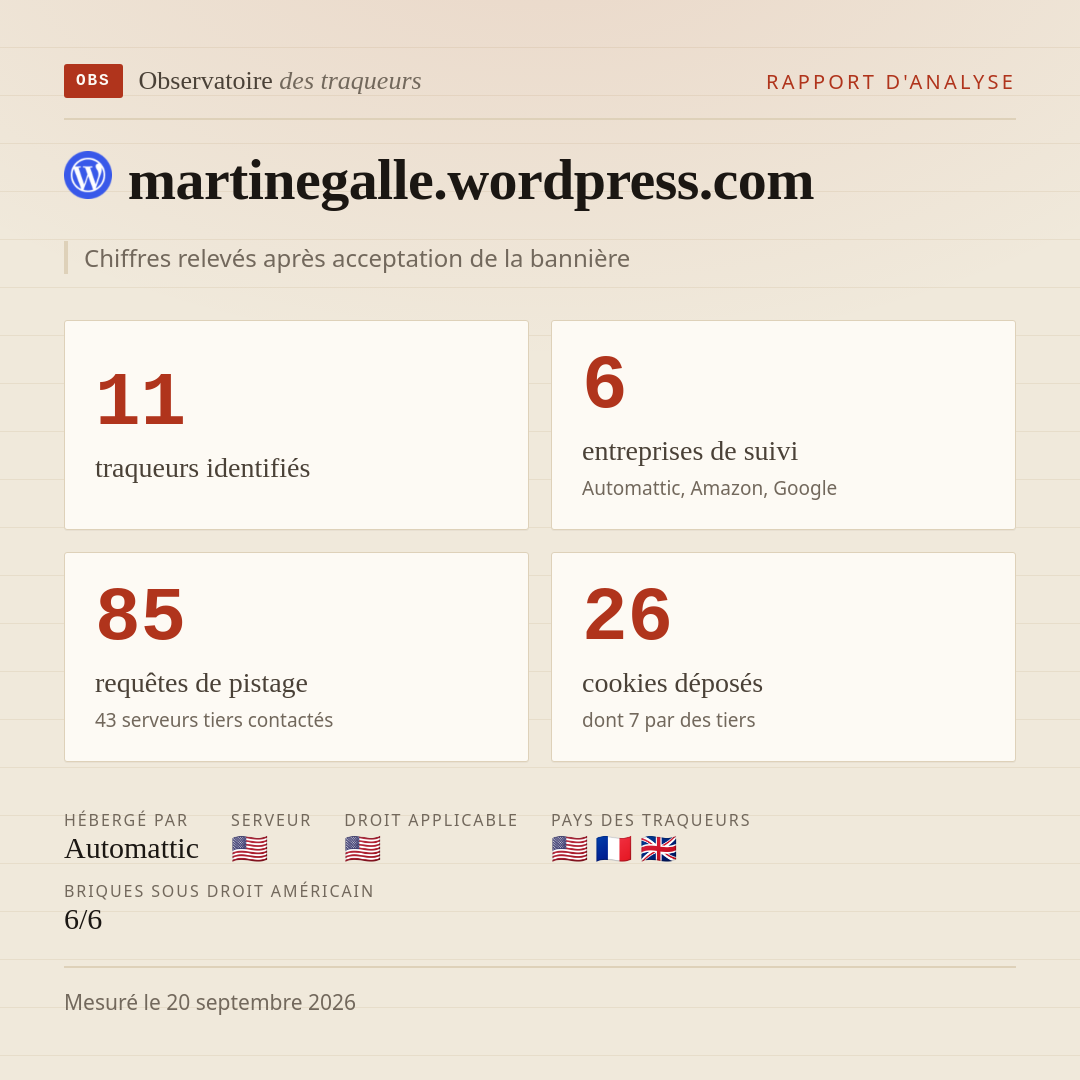Click the 6/6 briques value

83,920
